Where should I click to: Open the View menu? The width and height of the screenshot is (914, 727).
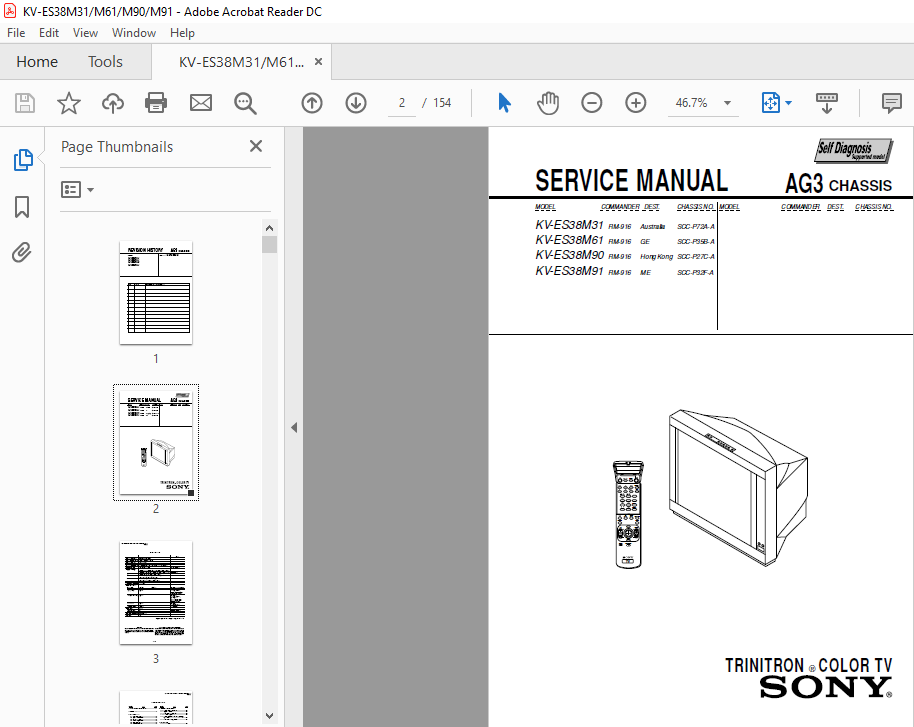[85, 33]
